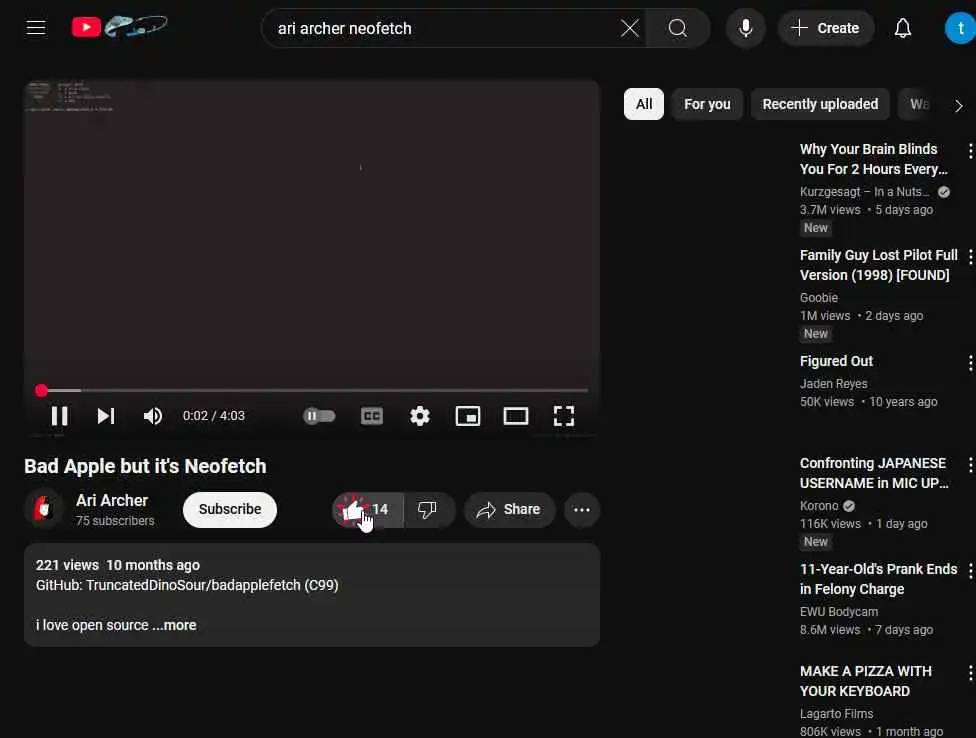Image resolution: width=976 pixels, height=738 pixels.
Task: Open options for Confronting JAPANESE USERNAME
Action: click(x=970, y=465)
